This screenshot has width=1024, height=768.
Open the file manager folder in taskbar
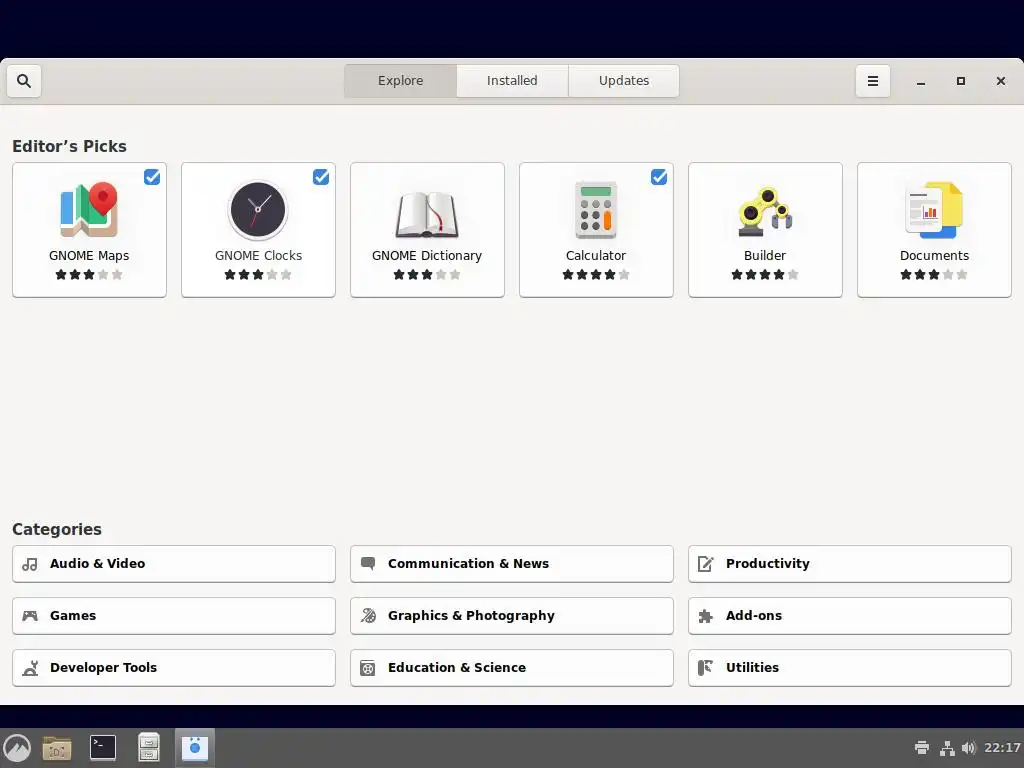57,748
